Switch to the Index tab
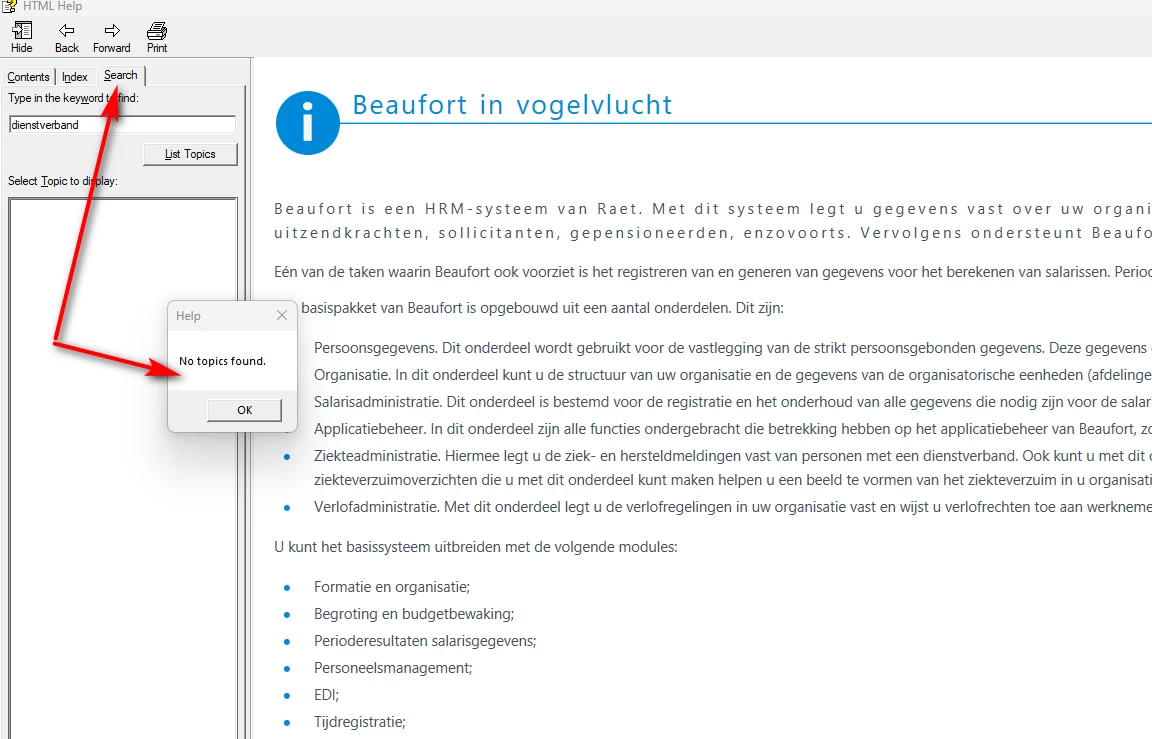 (x=75, y=76)
